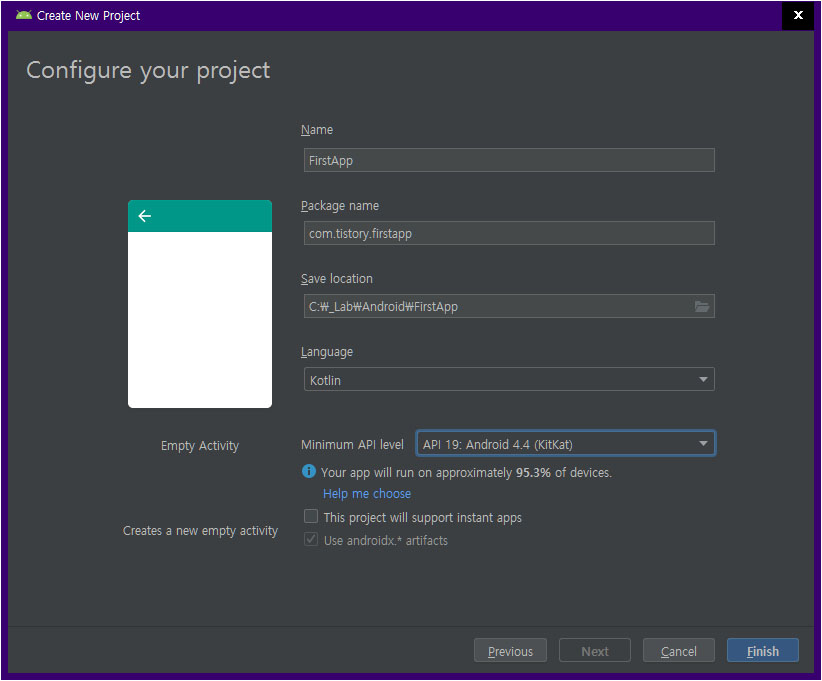Click the Cancel button

[678, 651]
